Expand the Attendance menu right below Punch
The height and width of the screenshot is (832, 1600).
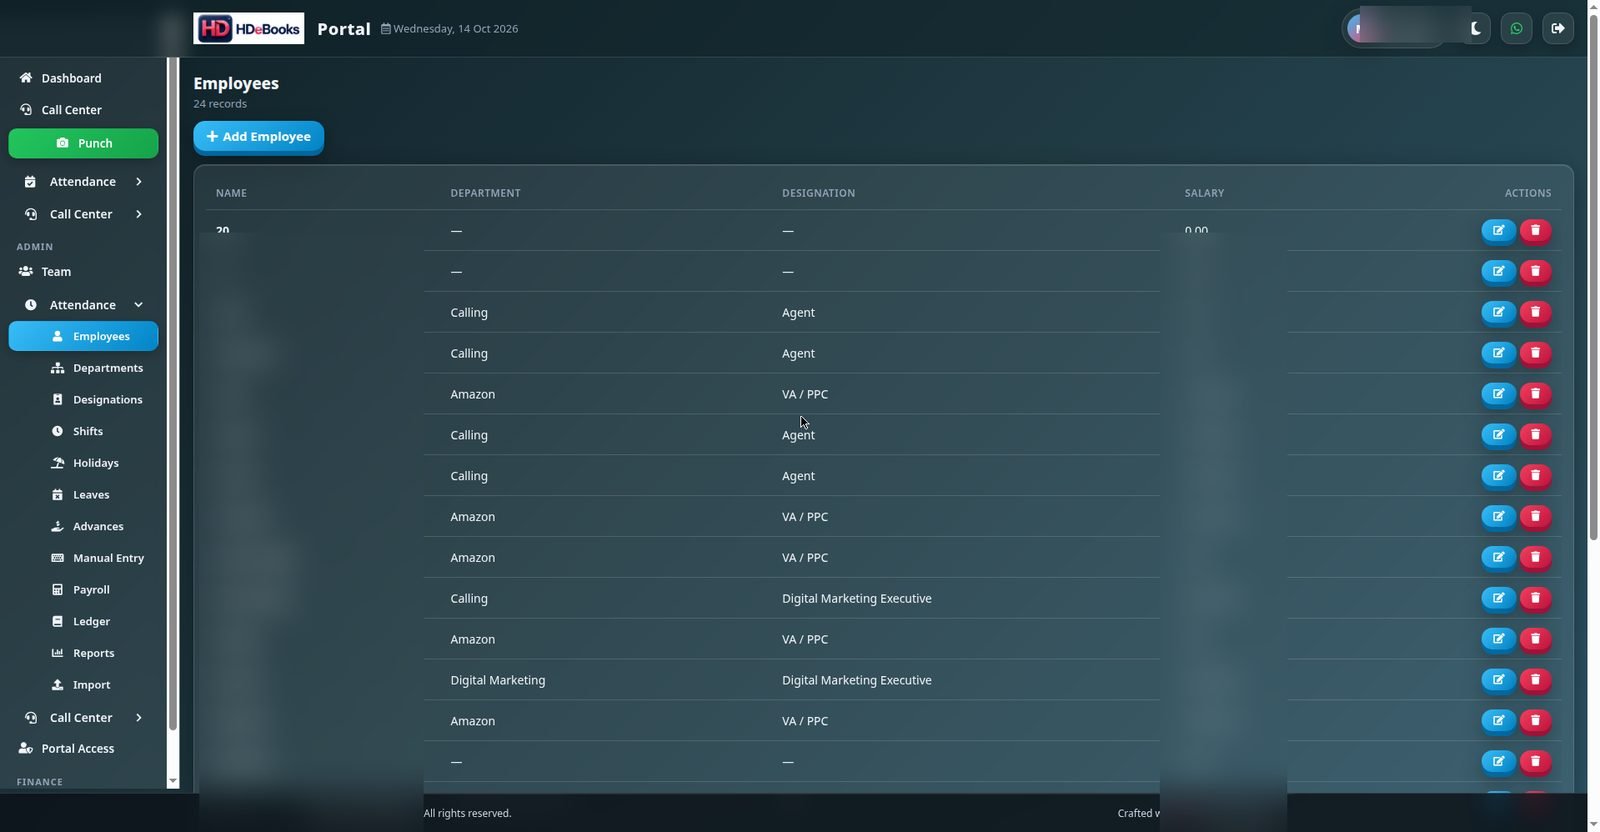pos(83,182)
